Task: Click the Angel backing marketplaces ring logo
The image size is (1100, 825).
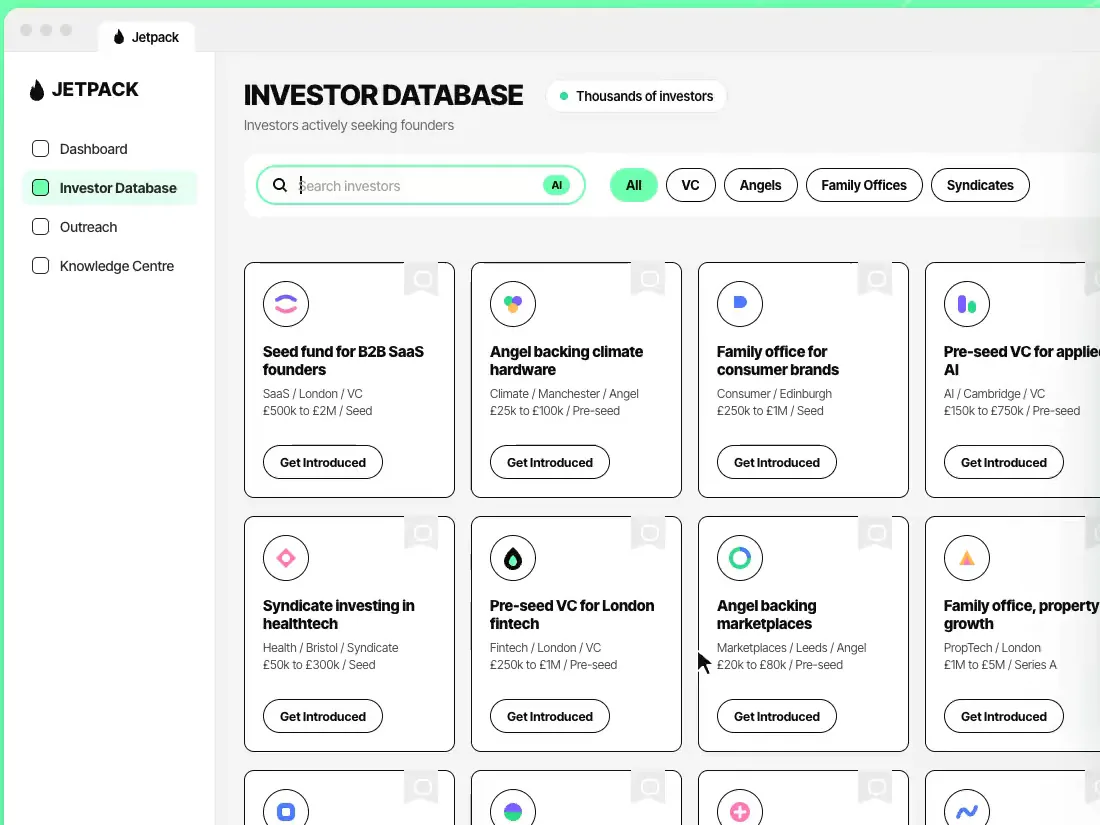Action: pyautogui.click(x=739, y=558)
